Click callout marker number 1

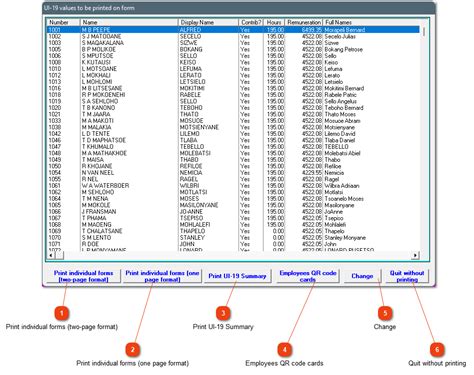pyautogui.click(x=62, y=313)
